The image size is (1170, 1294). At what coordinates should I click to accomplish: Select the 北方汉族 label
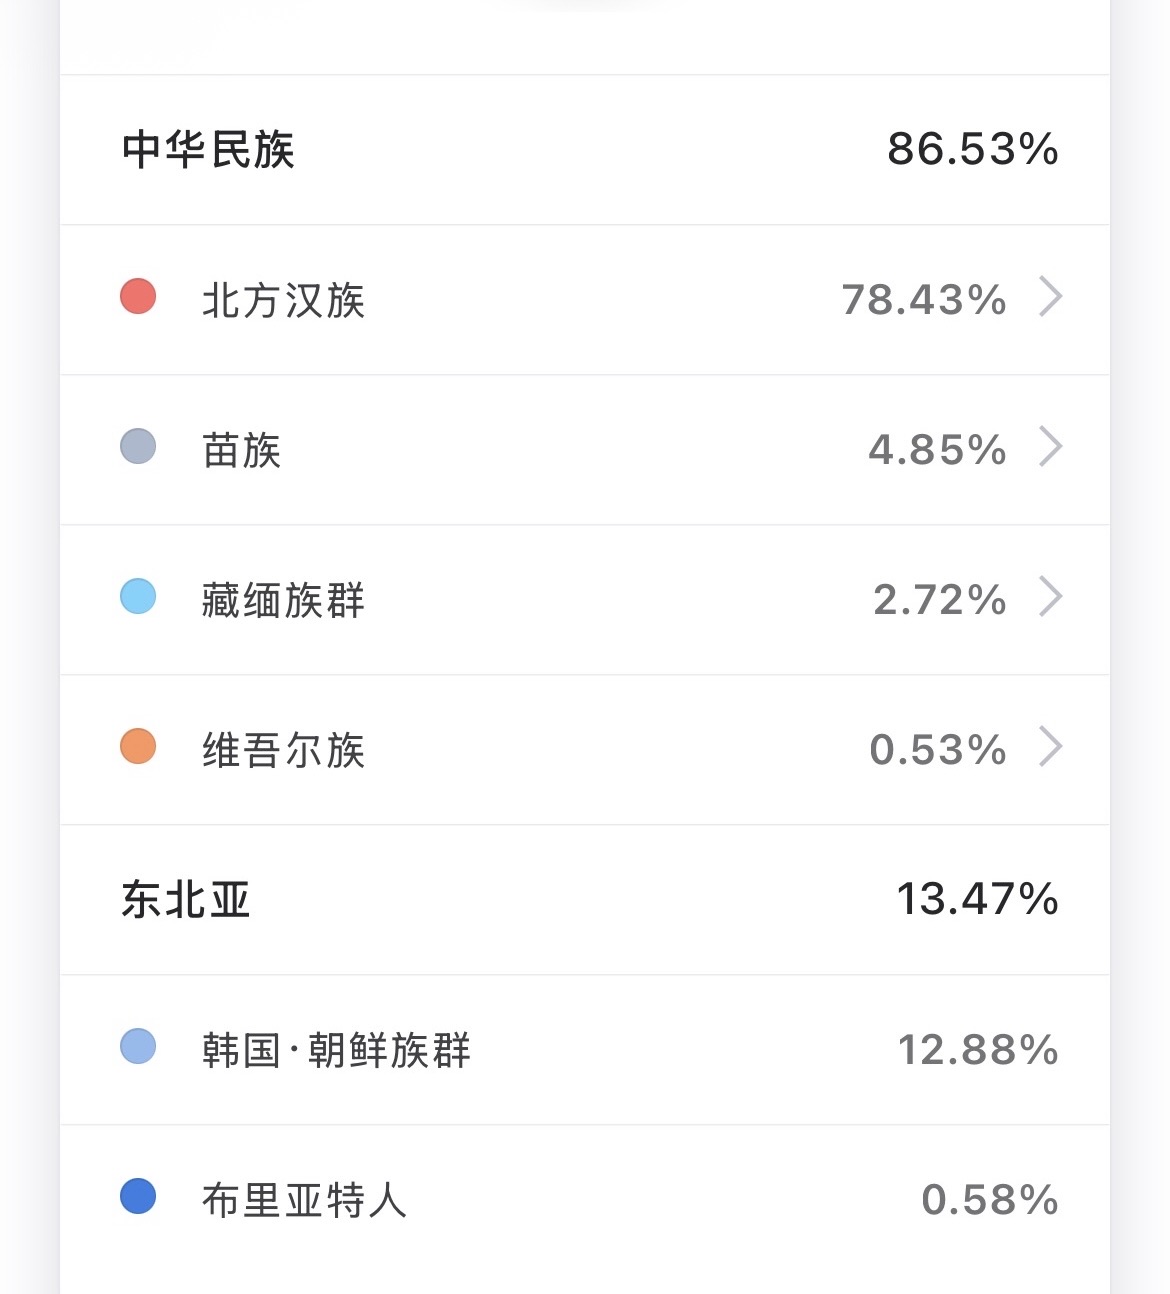pyautogui.click(x=284, y=300)
